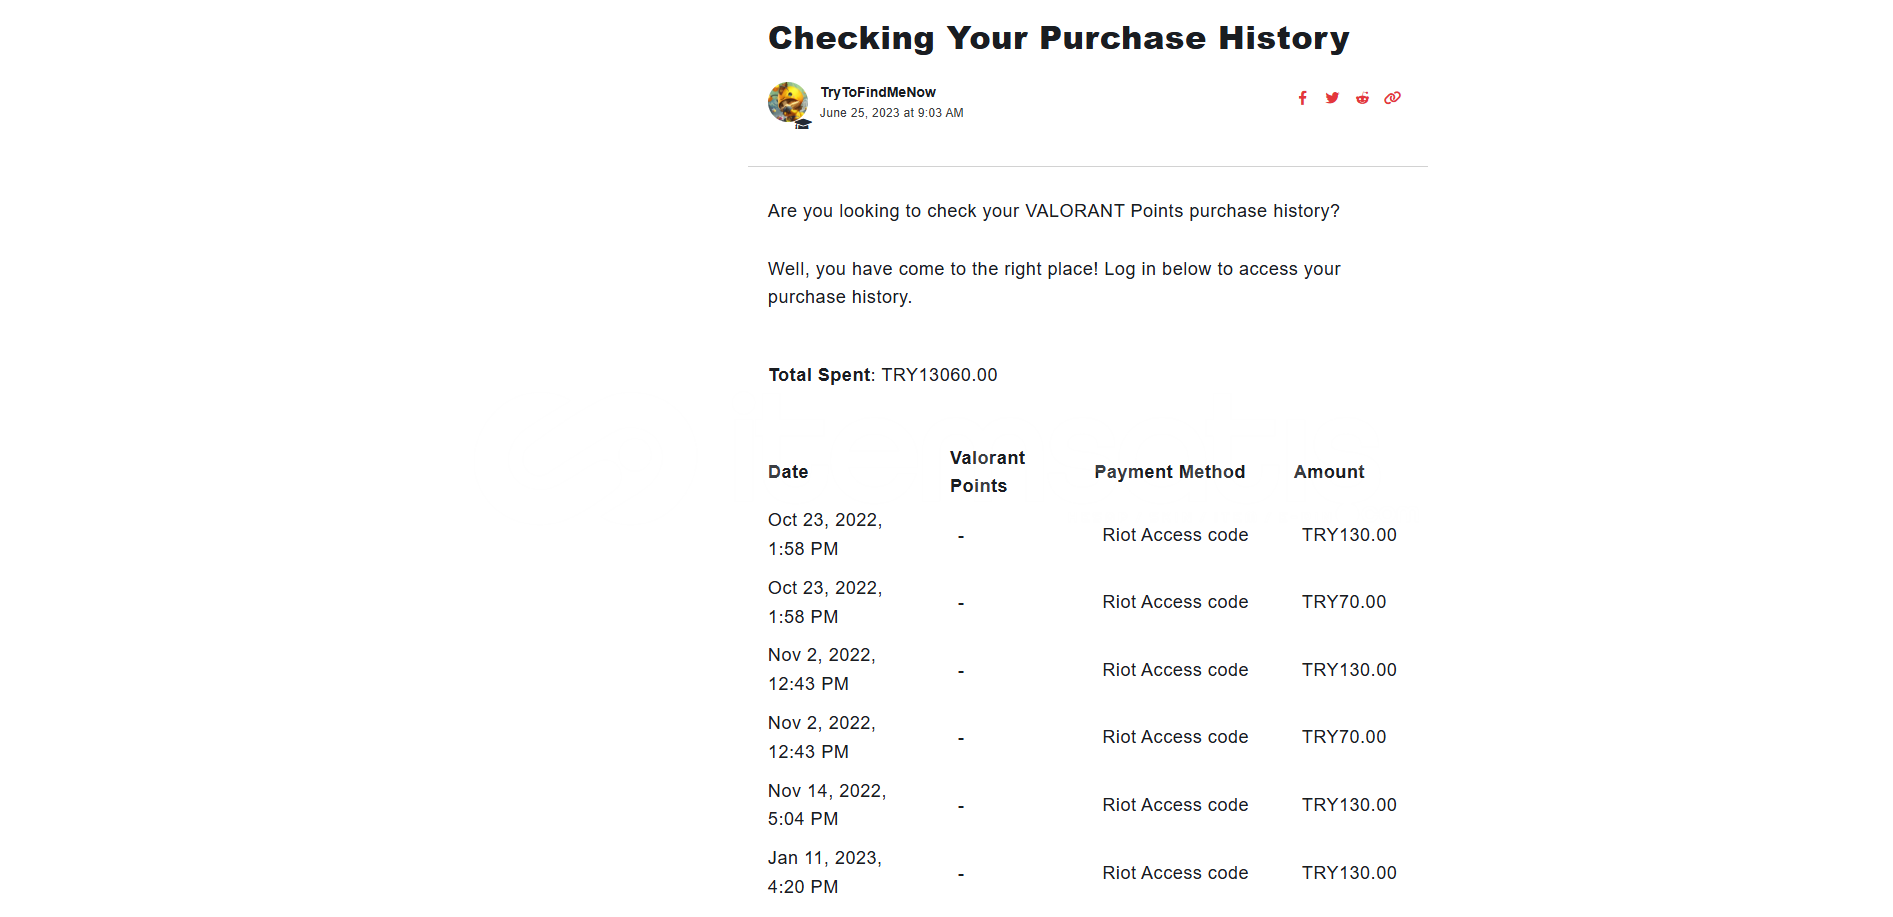
Task: Select the Jan 11, 2023 4:20 PM date cell
Action: [825, 872]
